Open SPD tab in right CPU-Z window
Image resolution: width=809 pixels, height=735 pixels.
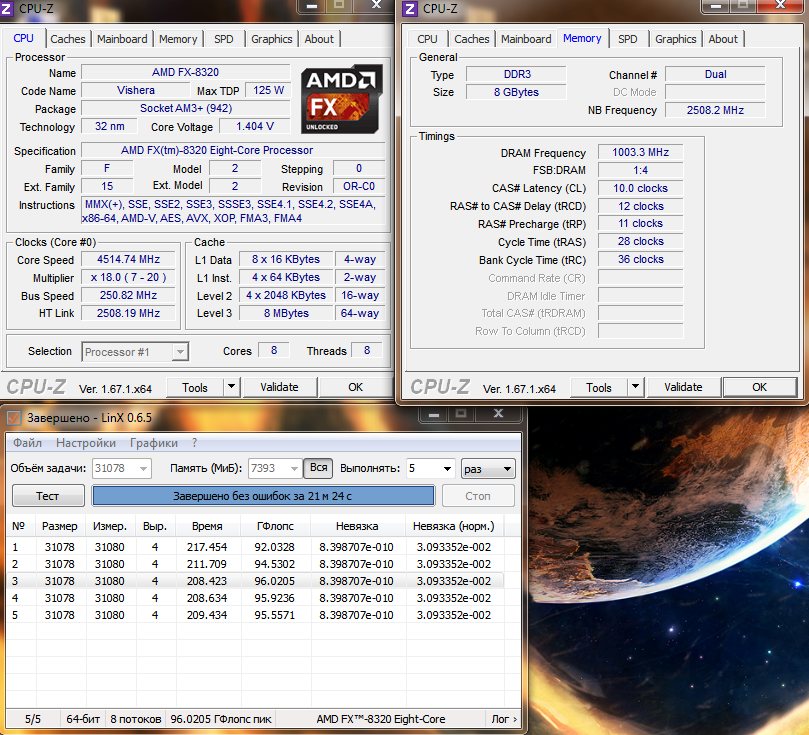point(627,39)
